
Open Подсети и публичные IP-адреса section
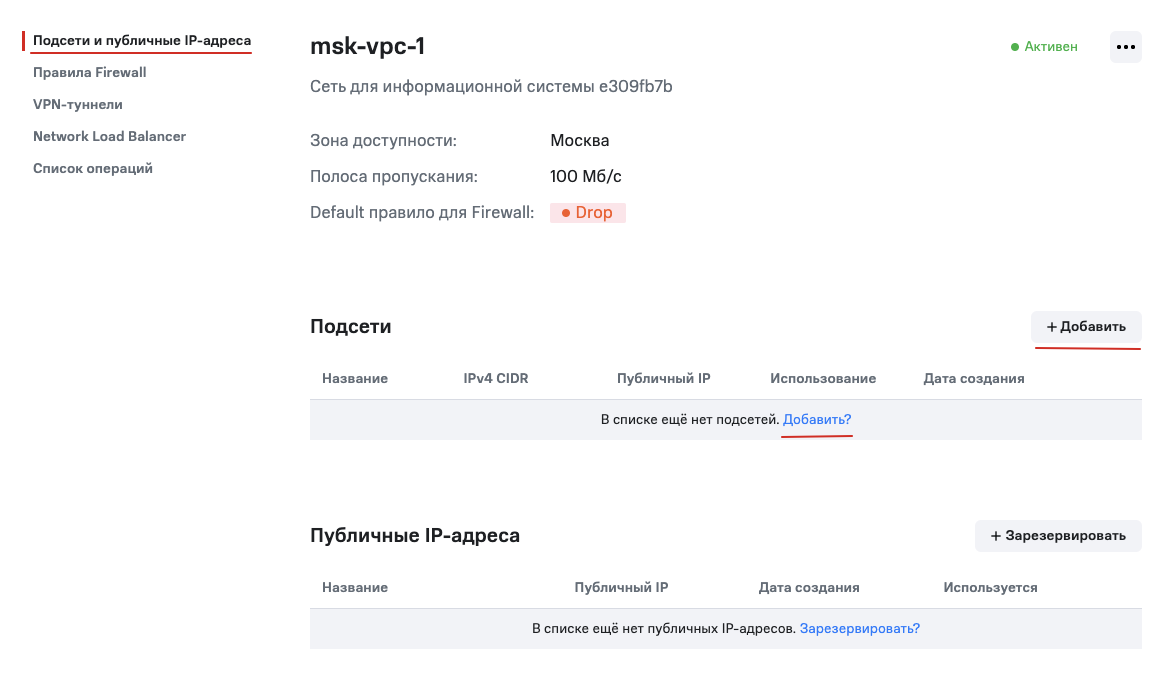click(x=142, y=41)
